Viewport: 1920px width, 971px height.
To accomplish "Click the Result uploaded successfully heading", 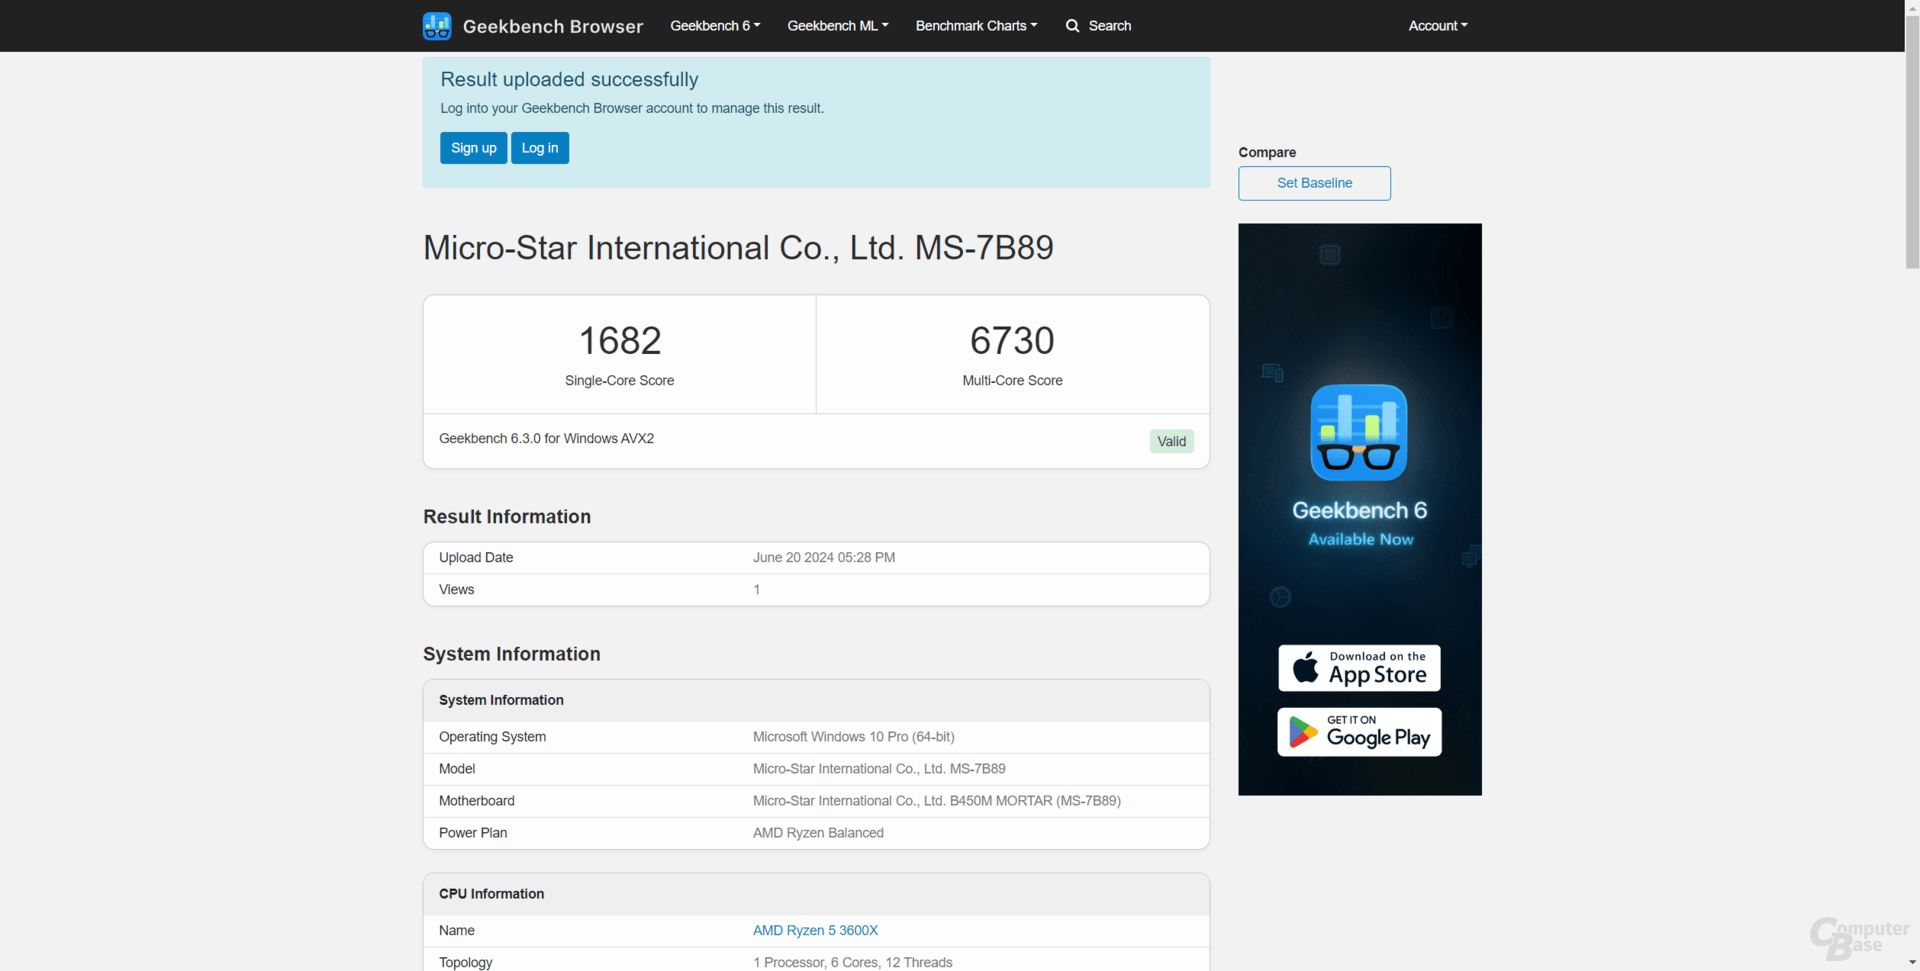I will coord(569,79).
